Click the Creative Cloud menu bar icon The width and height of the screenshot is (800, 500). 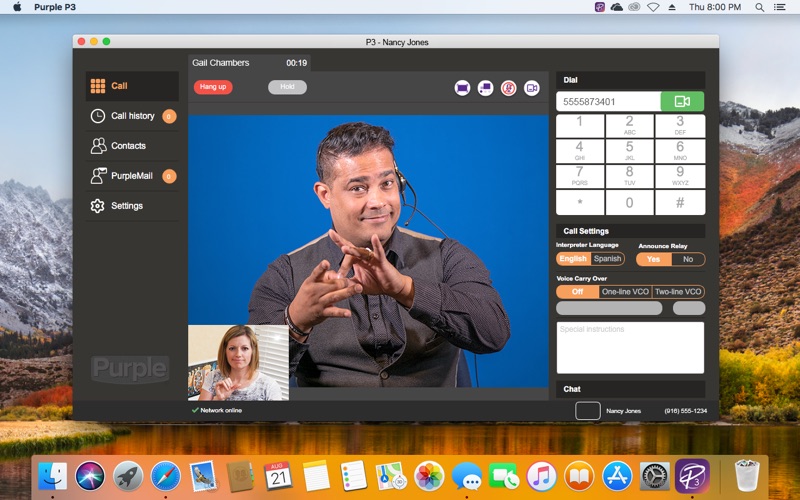coord(634,7)
